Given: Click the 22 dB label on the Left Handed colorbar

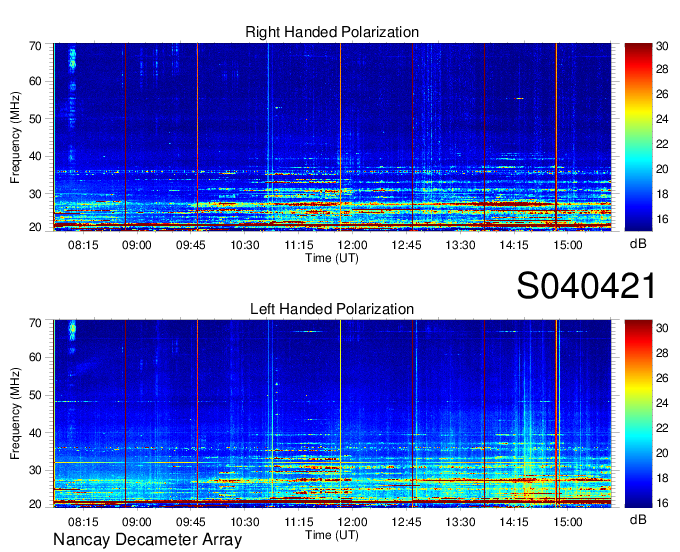Looking at the screenshot, I should [x=662, y=428].
